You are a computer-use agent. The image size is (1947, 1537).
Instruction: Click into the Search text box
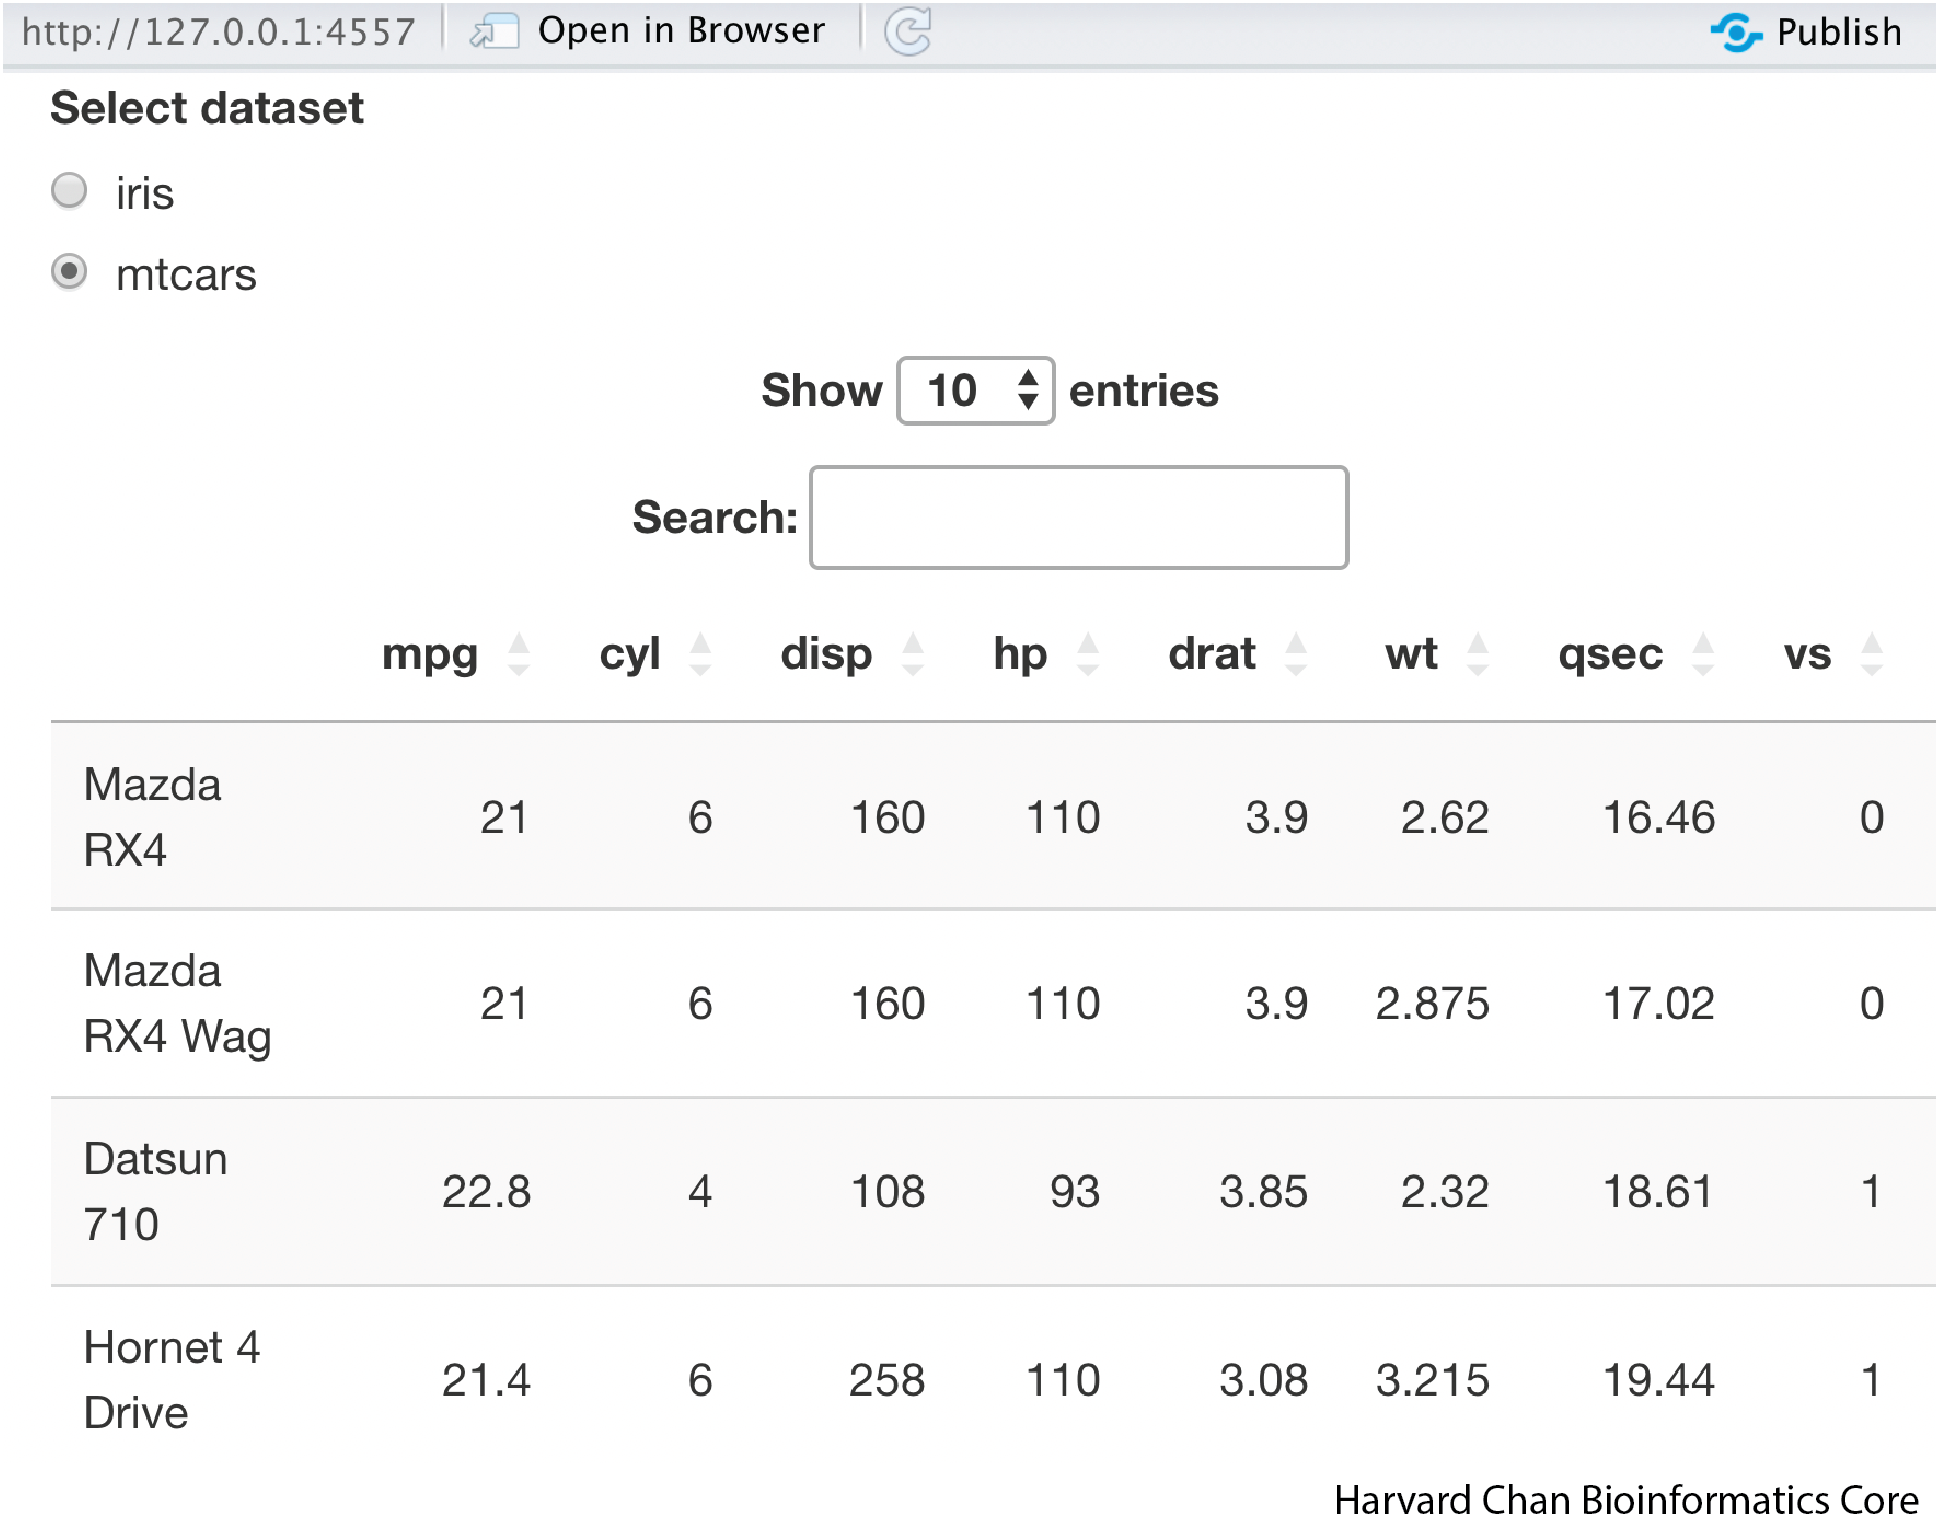click(x=1078, y=517)
